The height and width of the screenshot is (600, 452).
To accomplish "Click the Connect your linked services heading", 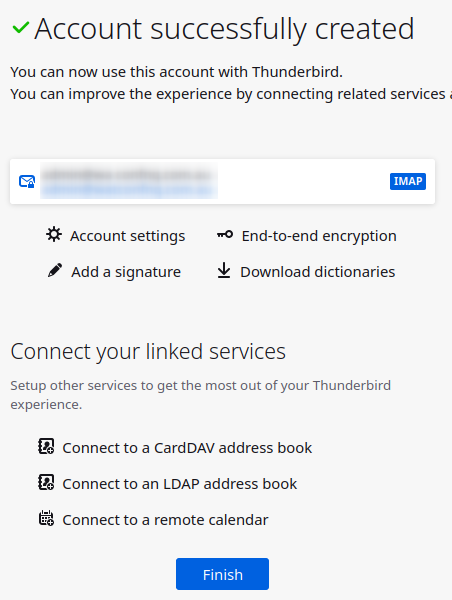I will (148, 352).
